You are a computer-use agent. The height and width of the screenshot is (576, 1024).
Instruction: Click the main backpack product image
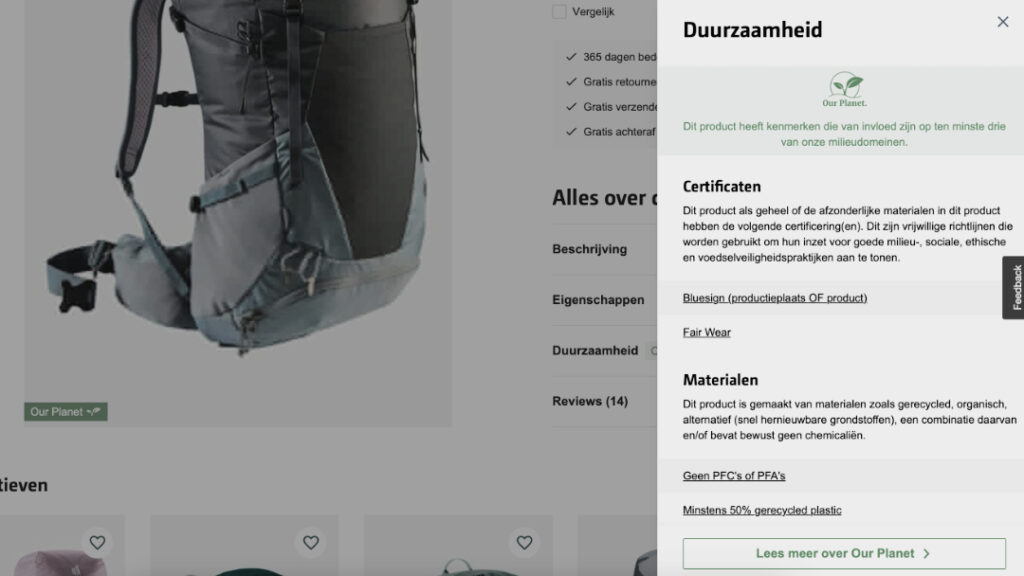(238, 180)
